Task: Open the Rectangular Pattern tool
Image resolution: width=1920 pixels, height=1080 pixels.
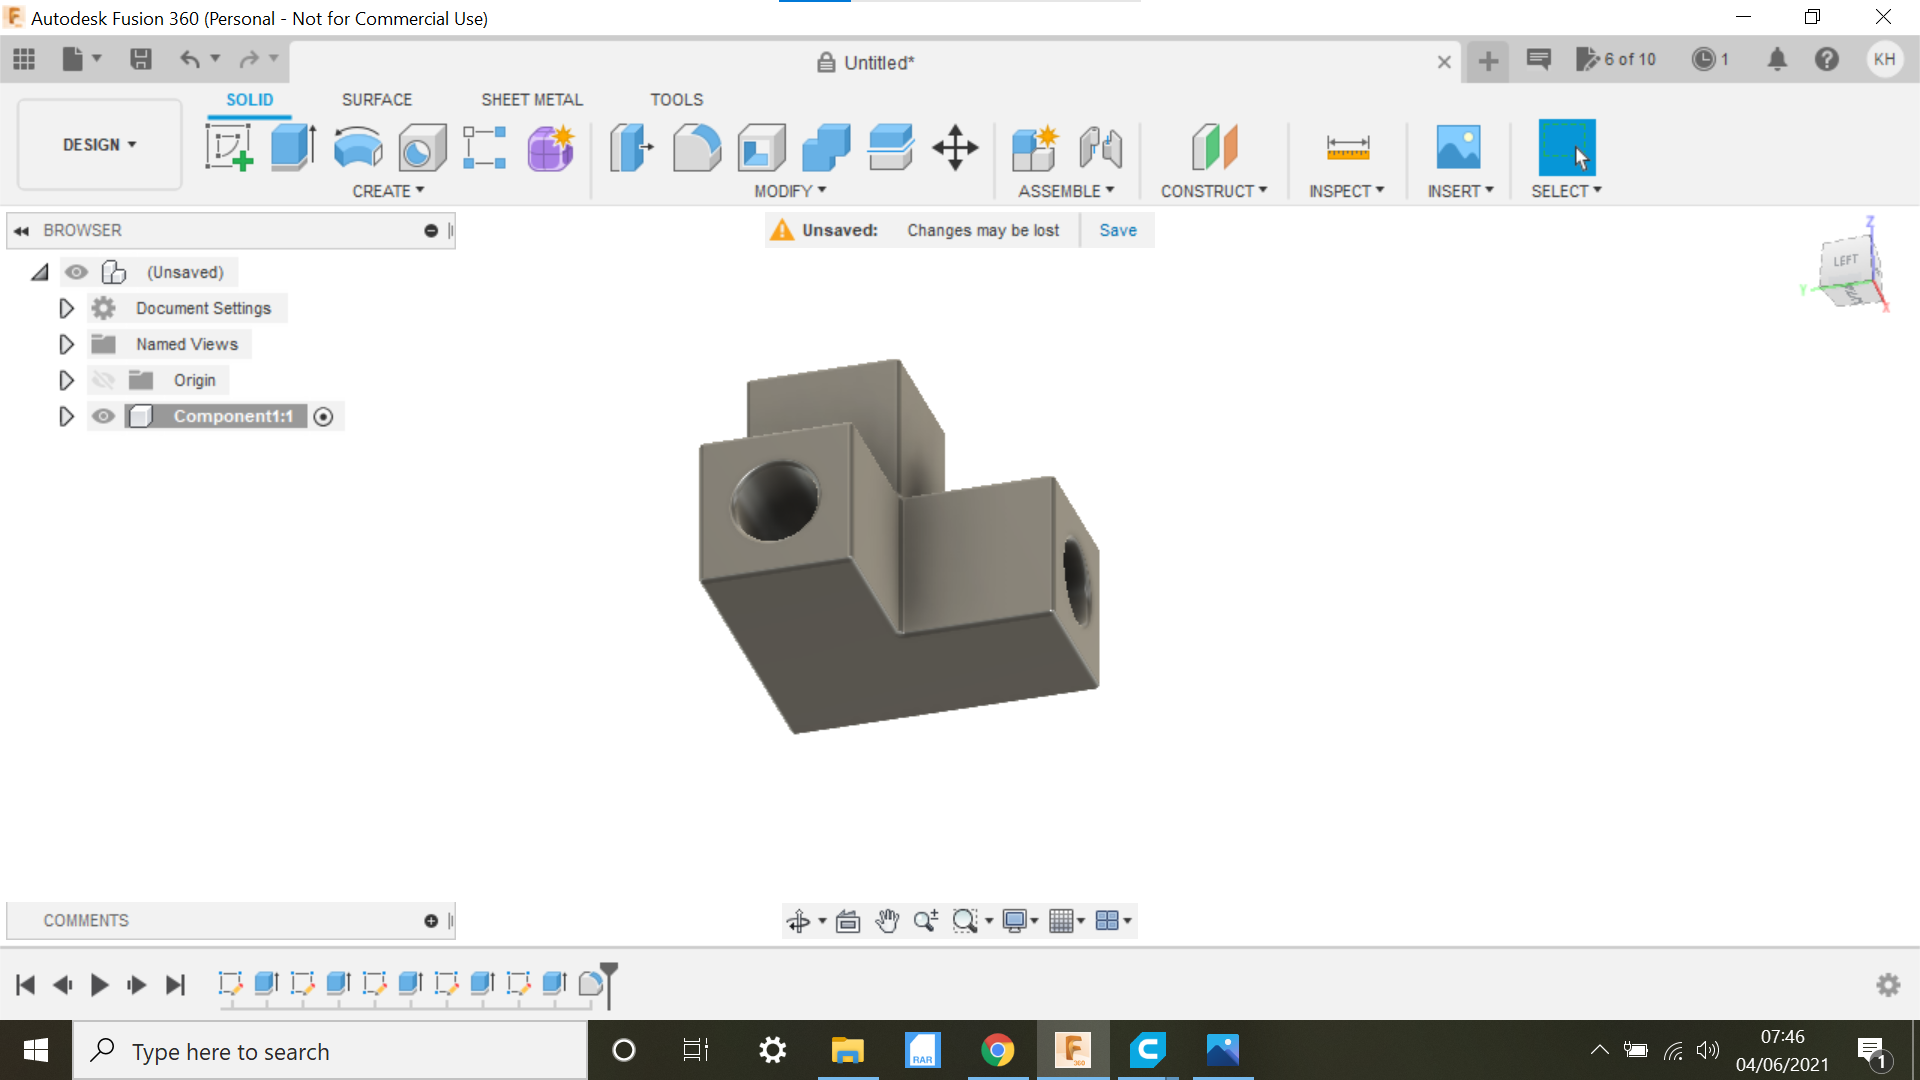Action: (x=485, y=147)
